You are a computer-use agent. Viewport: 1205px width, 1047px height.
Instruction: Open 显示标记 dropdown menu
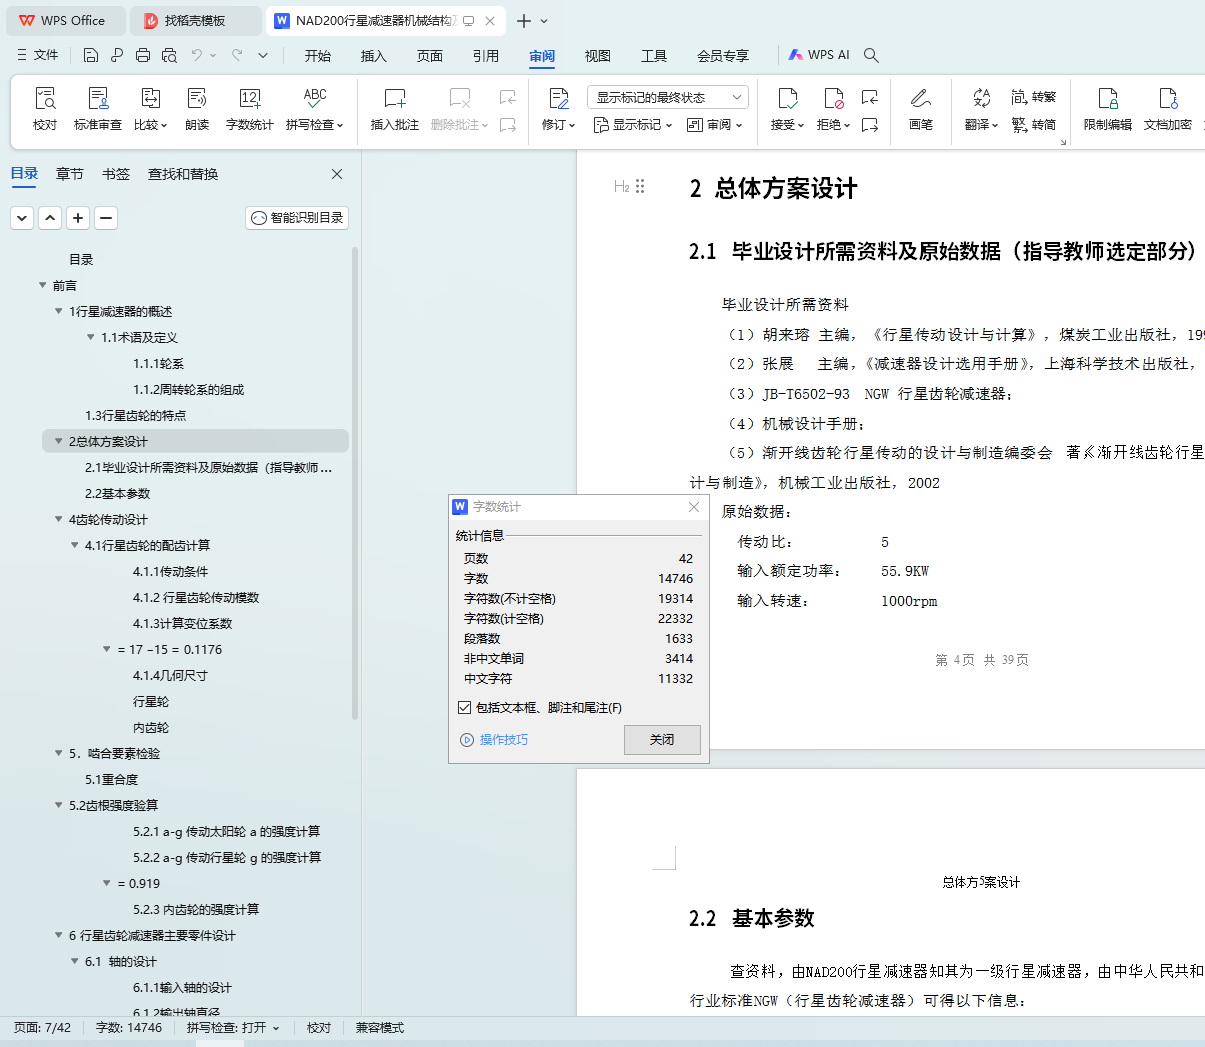click(634, 125)
